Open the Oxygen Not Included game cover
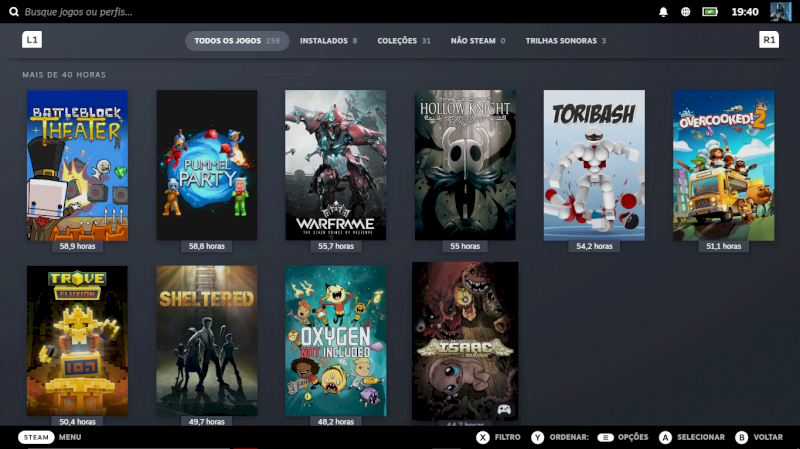800x449 pixels. point(336,341)
